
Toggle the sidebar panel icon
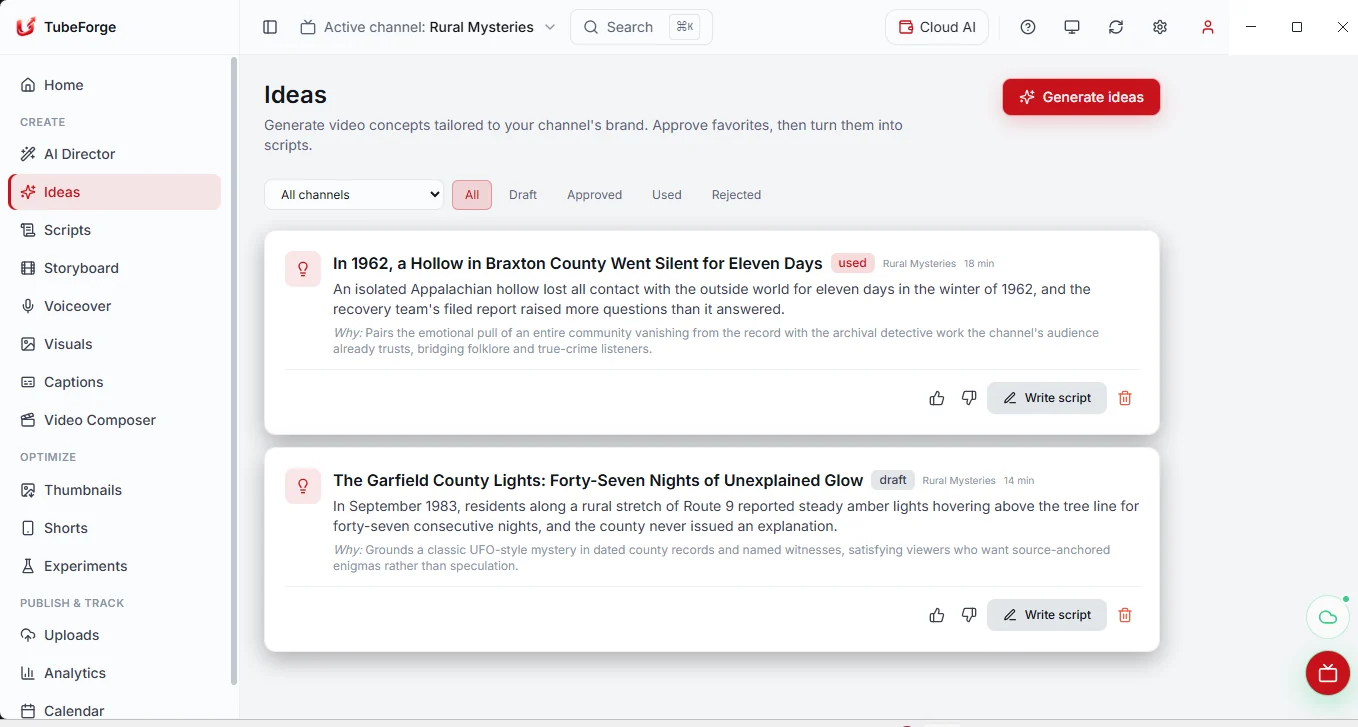pyautogui.click(x=270, y=27)
